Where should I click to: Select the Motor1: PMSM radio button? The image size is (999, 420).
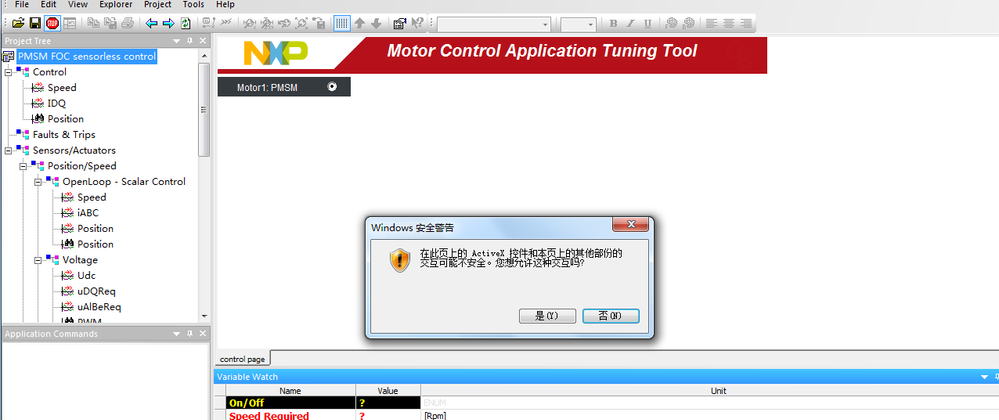click(x=332, y=87)
